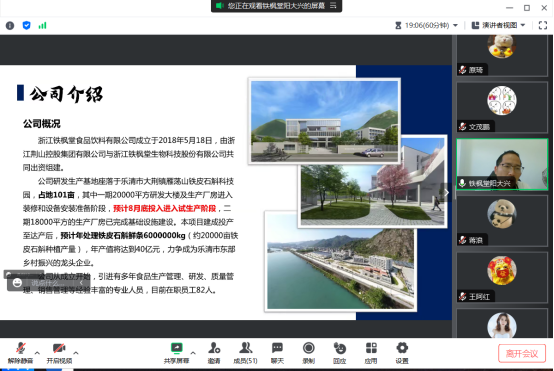Start recording with 录制 icon
This screenshot has width=554, height=371.
(308, 353)
